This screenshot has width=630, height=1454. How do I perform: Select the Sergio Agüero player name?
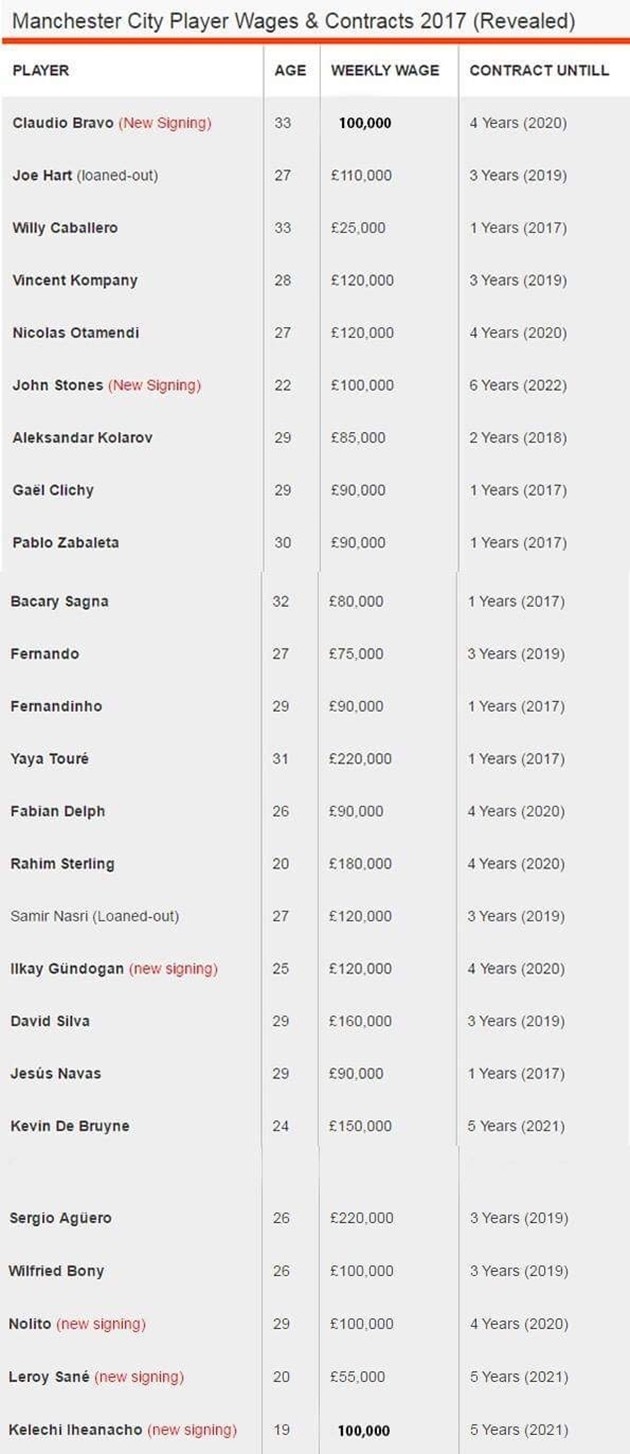60,1218
